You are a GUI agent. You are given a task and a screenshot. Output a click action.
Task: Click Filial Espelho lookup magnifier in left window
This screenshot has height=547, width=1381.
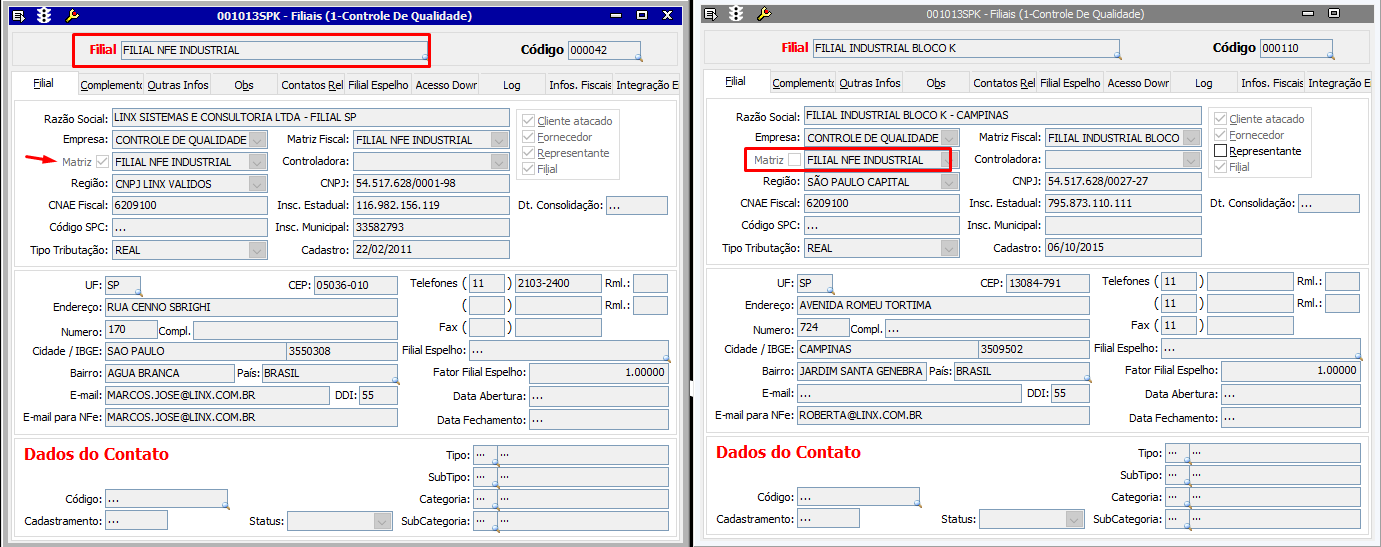coord(665,358)
